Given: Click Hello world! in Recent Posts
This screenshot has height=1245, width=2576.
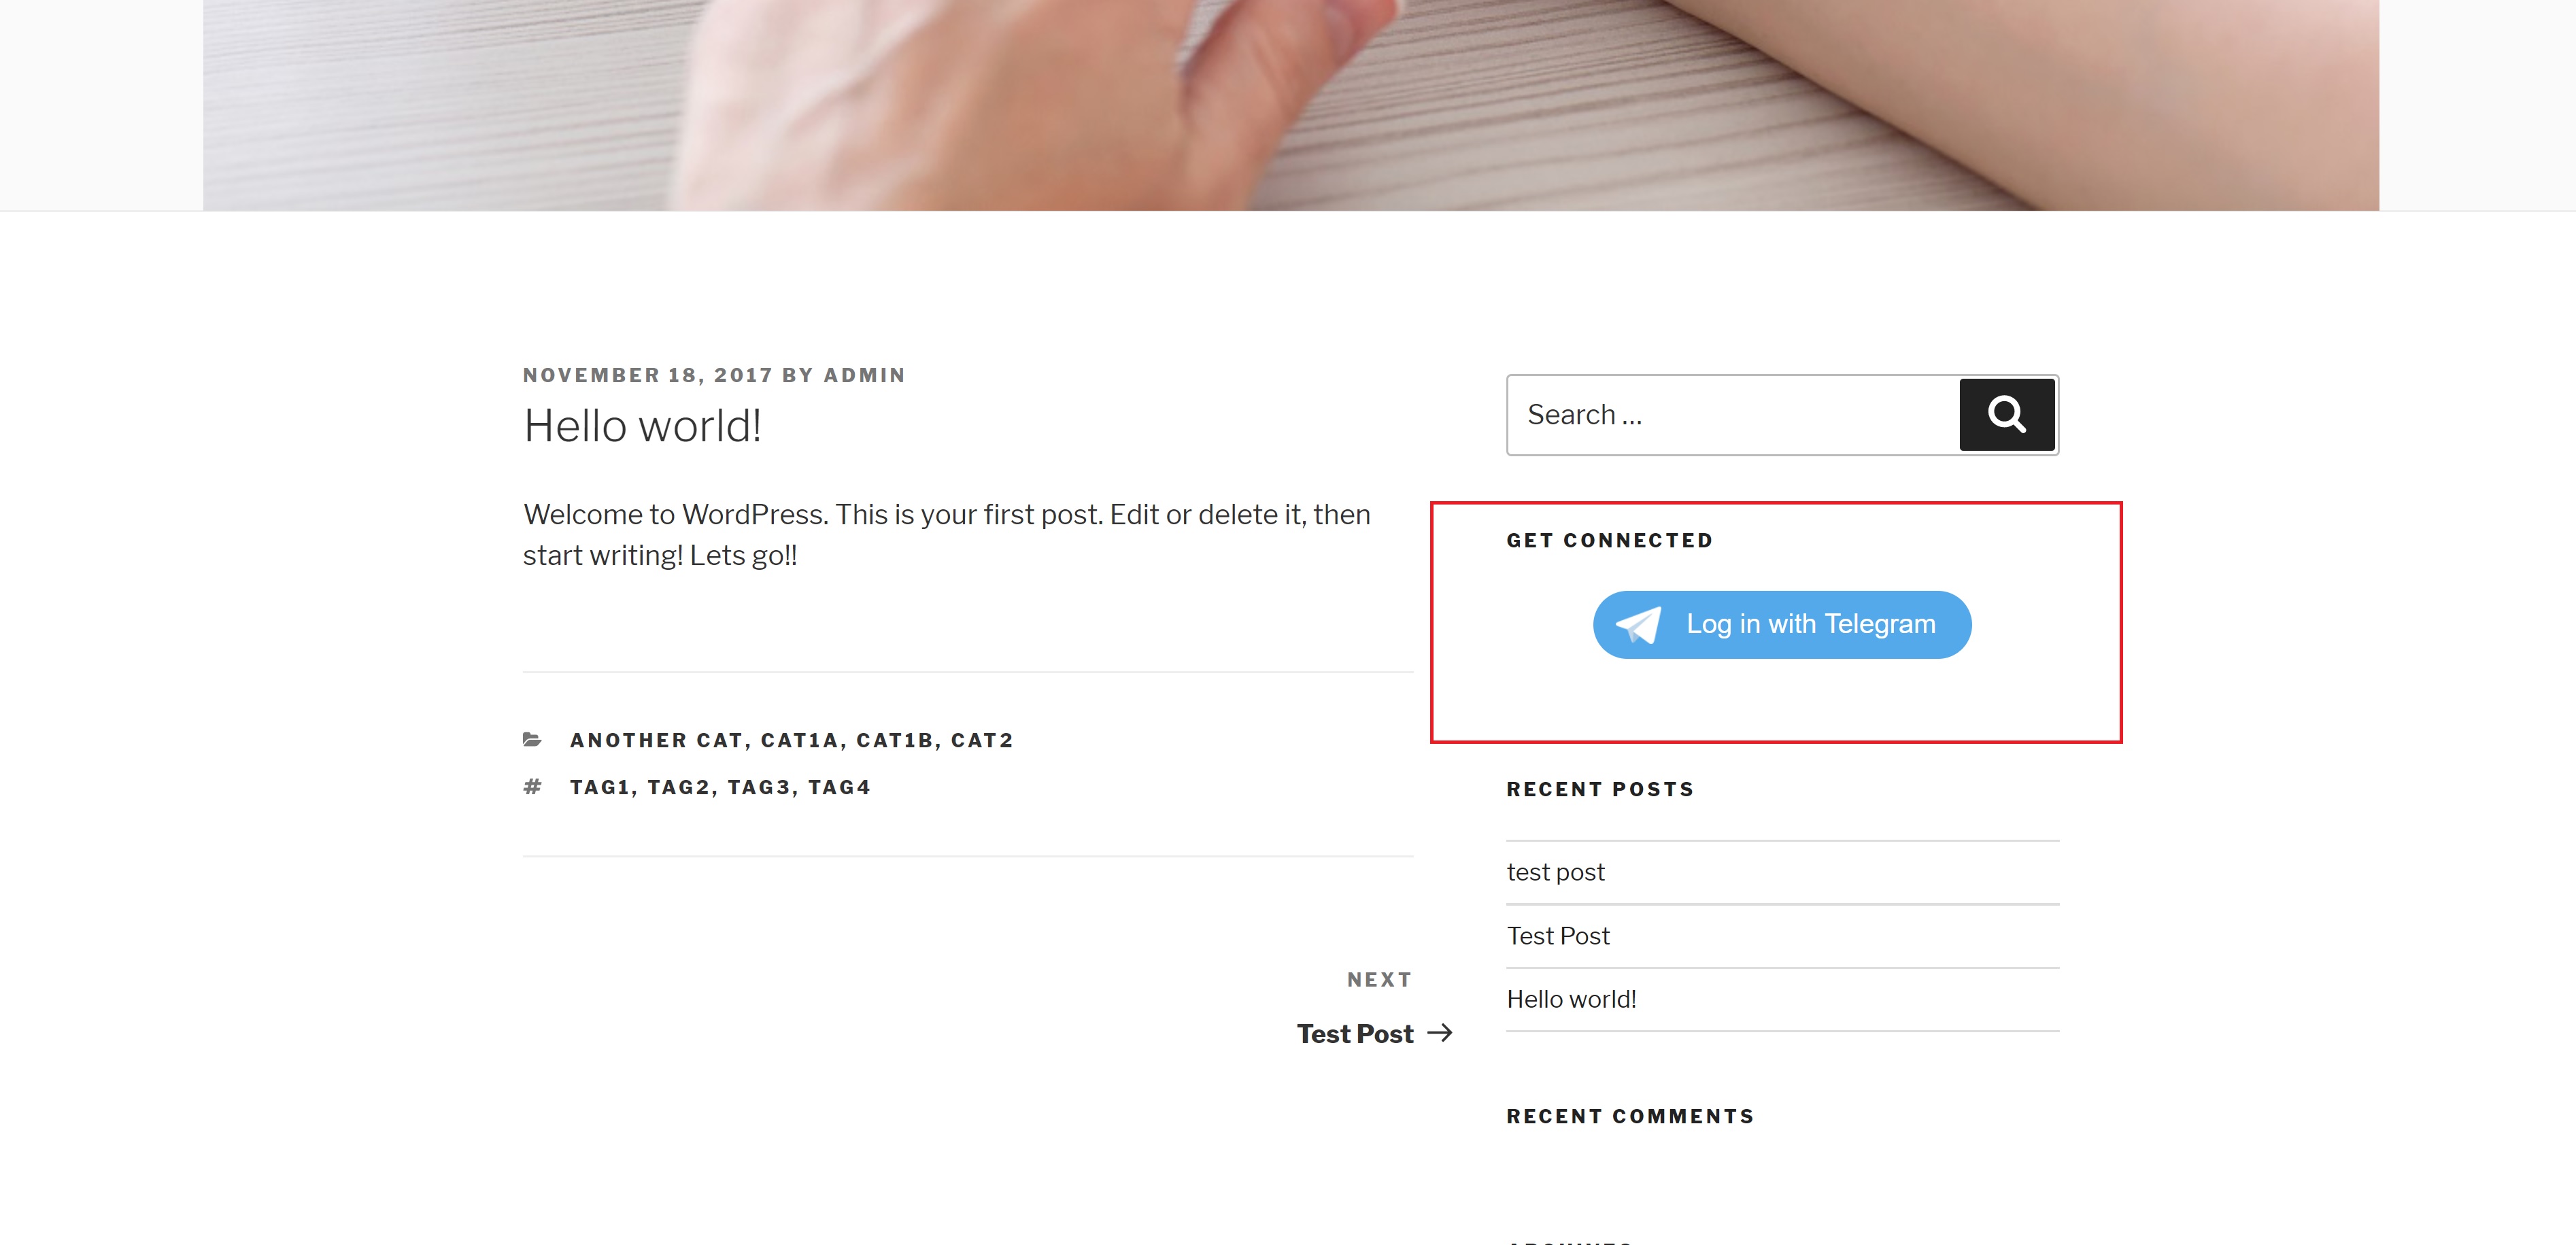Looking at the screenshot, I should (x=1571, y=998).
